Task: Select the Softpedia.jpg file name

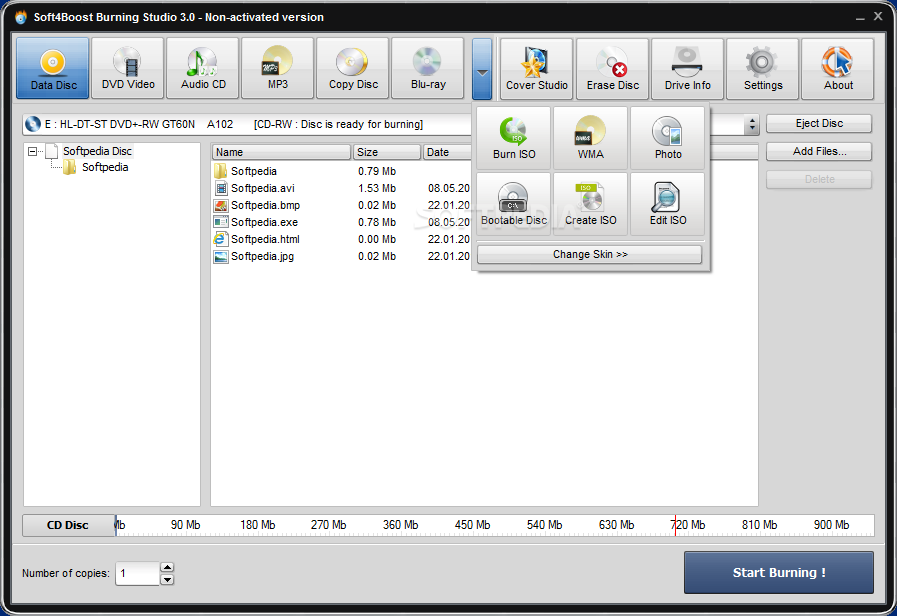Action: (262, 256)
